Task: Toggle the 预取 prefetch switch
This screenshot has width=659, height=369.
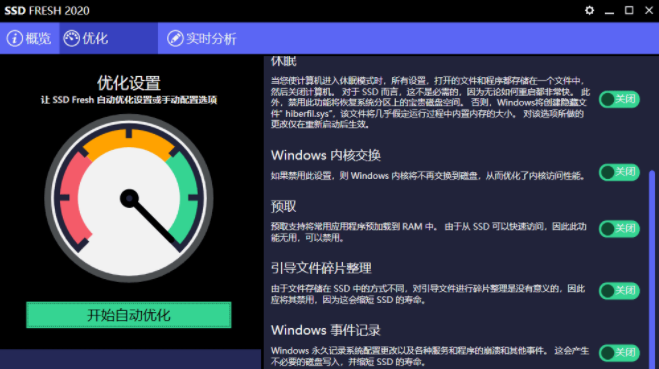Action: (x=619, y=229)
